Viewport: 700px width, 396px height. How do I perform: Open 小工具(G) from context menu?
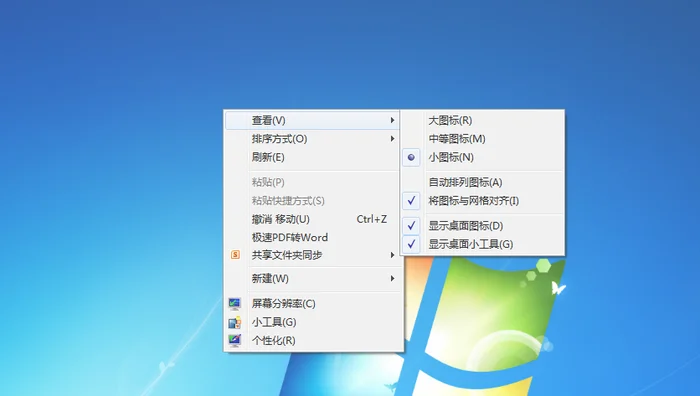click(x=312, y=322)
